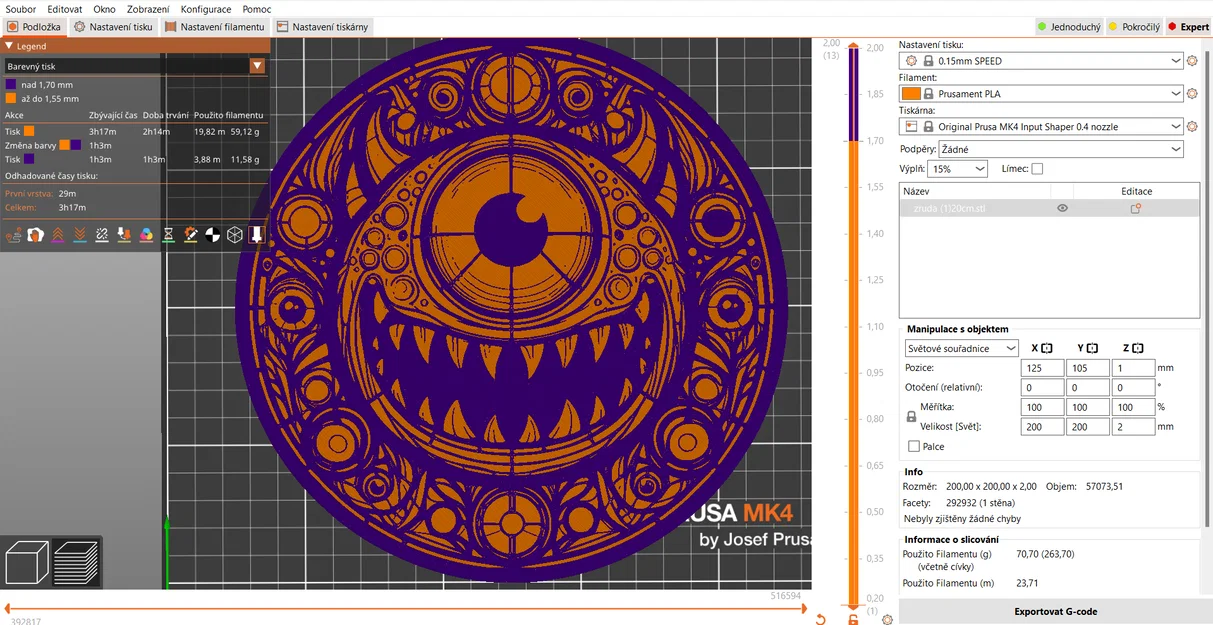Toggle Pause prints hourglass icon
This screenshot has width=1213, height=625.
(168, 235)
